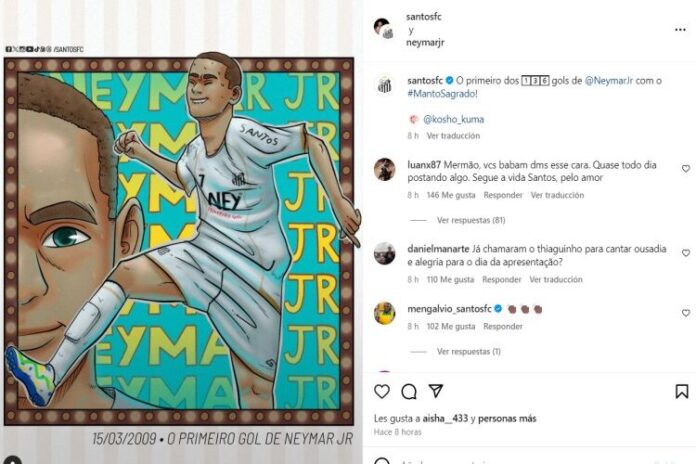The width and height of the screenshot is (696, 464).
Task: View likes from personas más
Action: 507,418
